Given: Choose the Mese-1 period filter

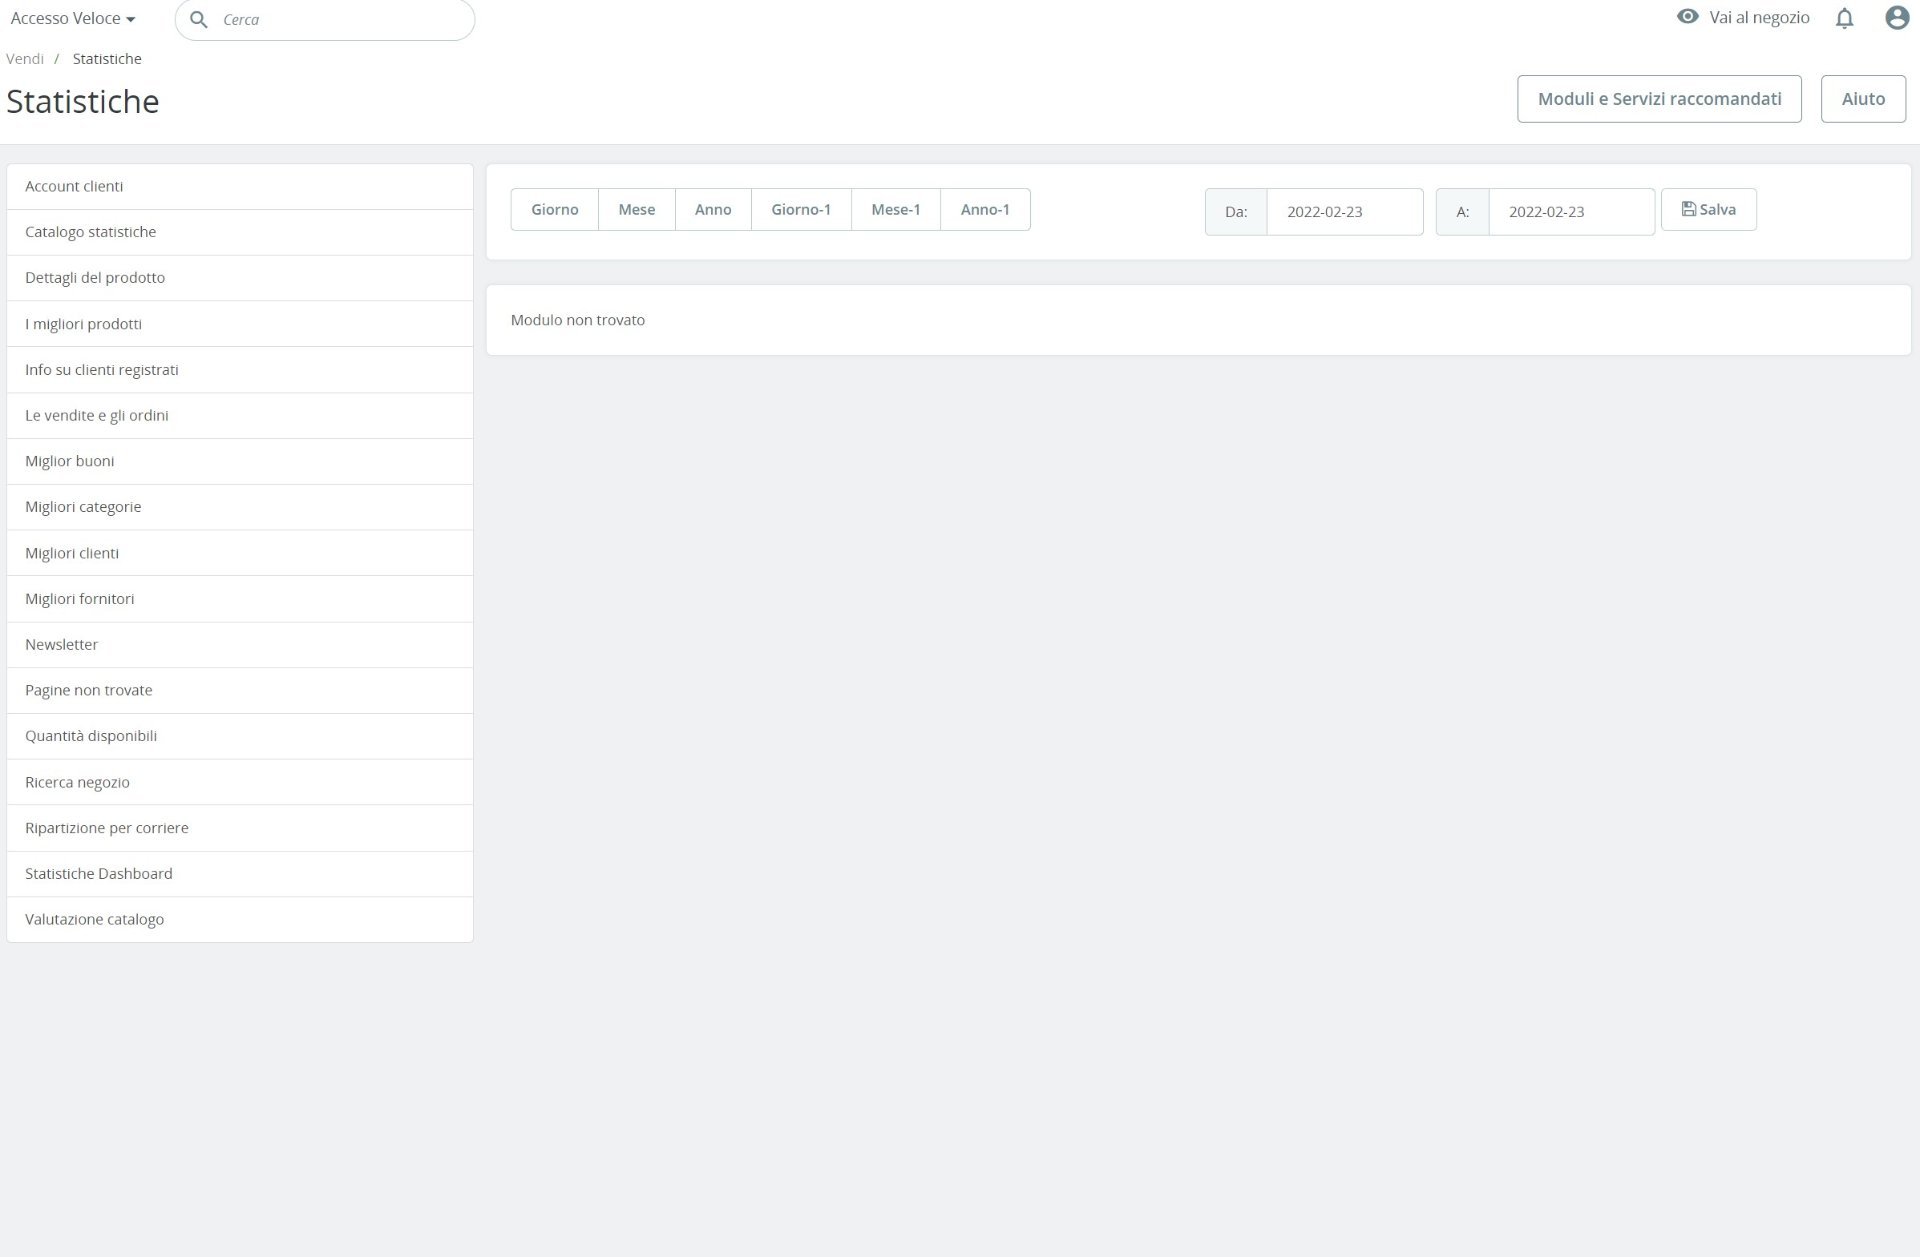Looking at the screenshot, I should [x=895, y=210].
